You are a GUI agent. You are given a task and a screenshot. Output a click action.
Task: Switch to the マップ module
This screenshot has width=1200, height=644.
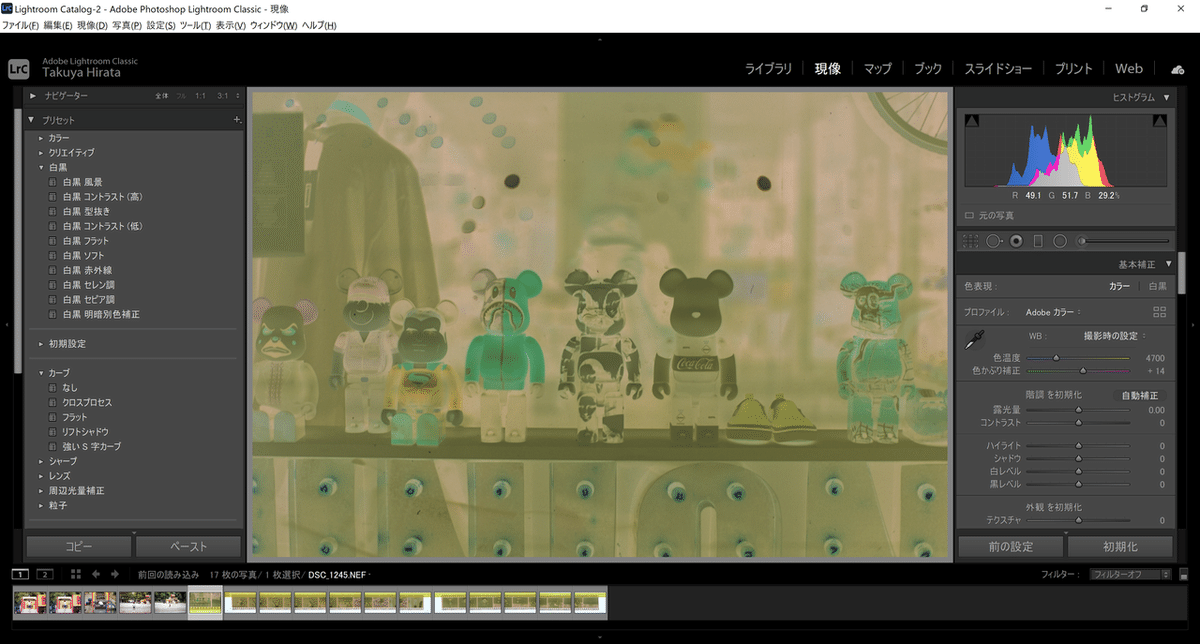[x=877, y=69]
